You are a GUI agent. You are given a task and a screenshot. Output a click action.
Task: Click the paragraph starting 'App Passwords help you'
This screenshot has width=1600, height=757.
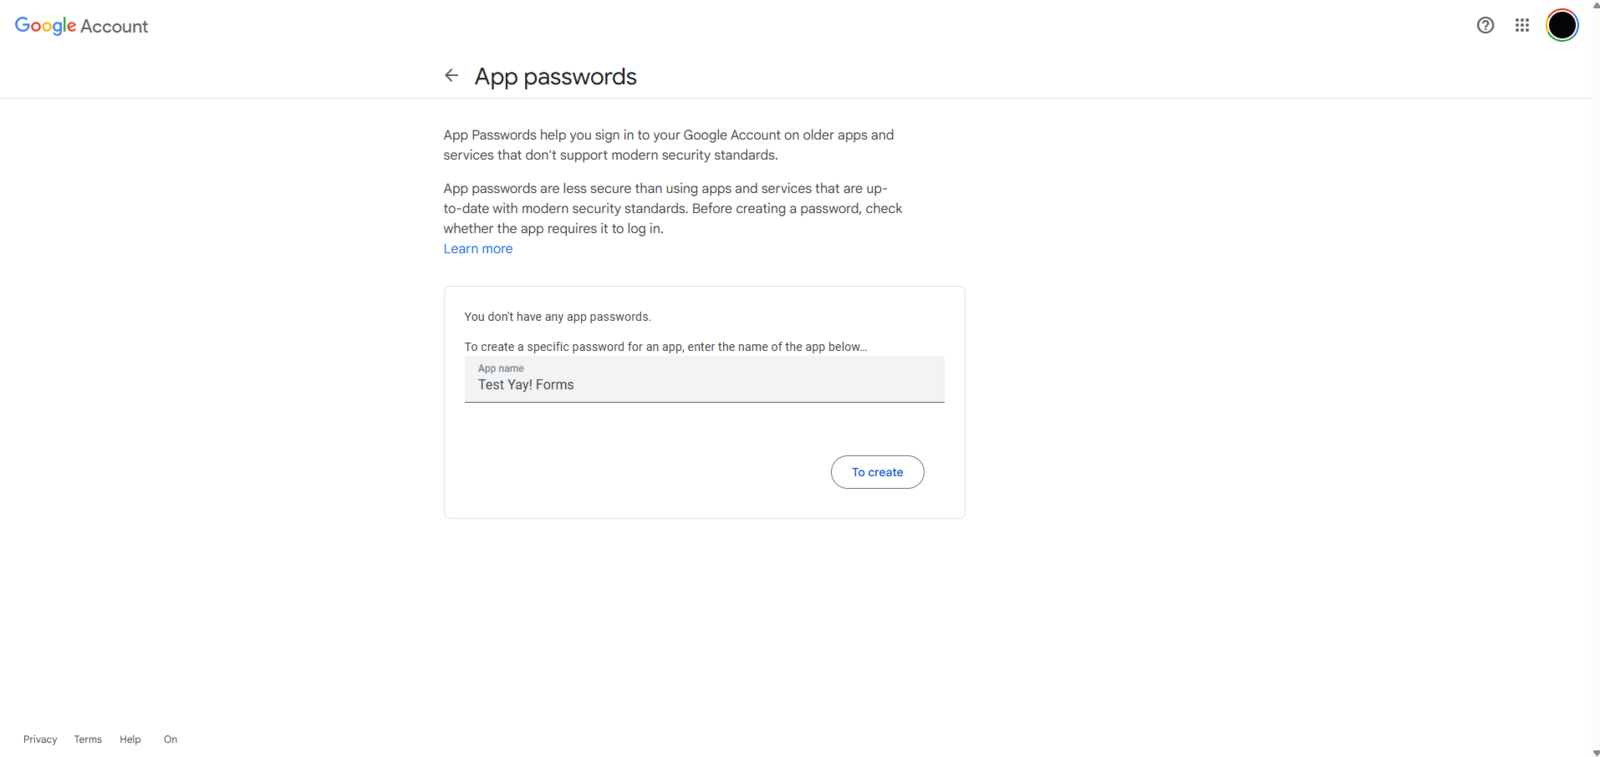point(668,145)
